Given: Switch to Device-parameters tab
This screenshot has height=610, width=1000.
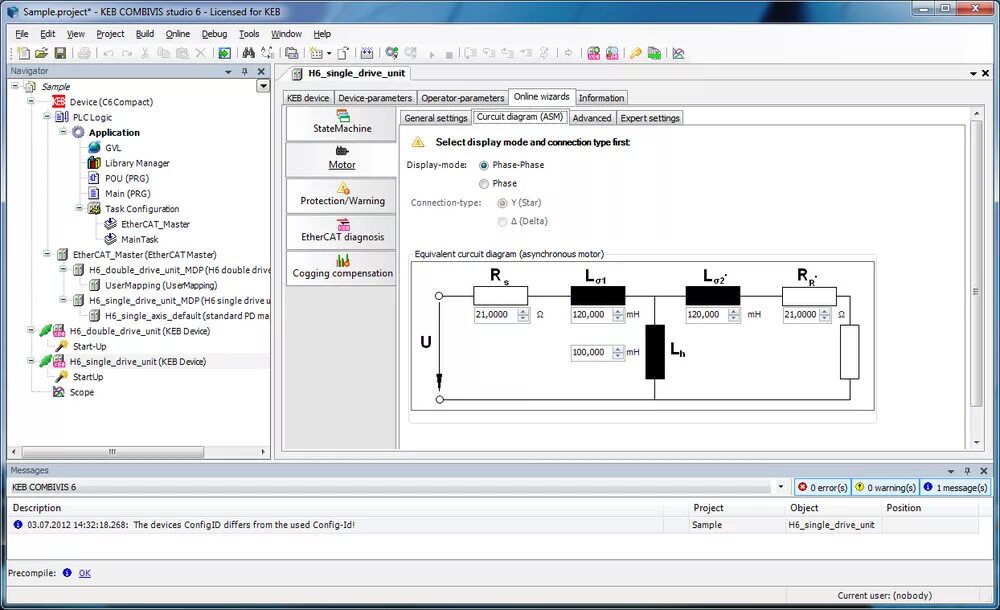Looking at the screenshot, I should coord(375,98).
